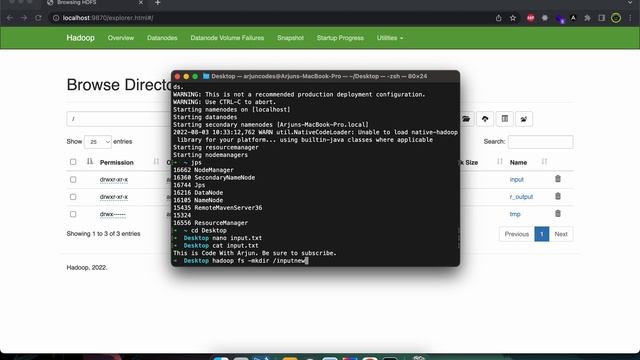Click the drwx------ permission of tmp row
Screen dimensions: 640x360
tap(113, 214)
